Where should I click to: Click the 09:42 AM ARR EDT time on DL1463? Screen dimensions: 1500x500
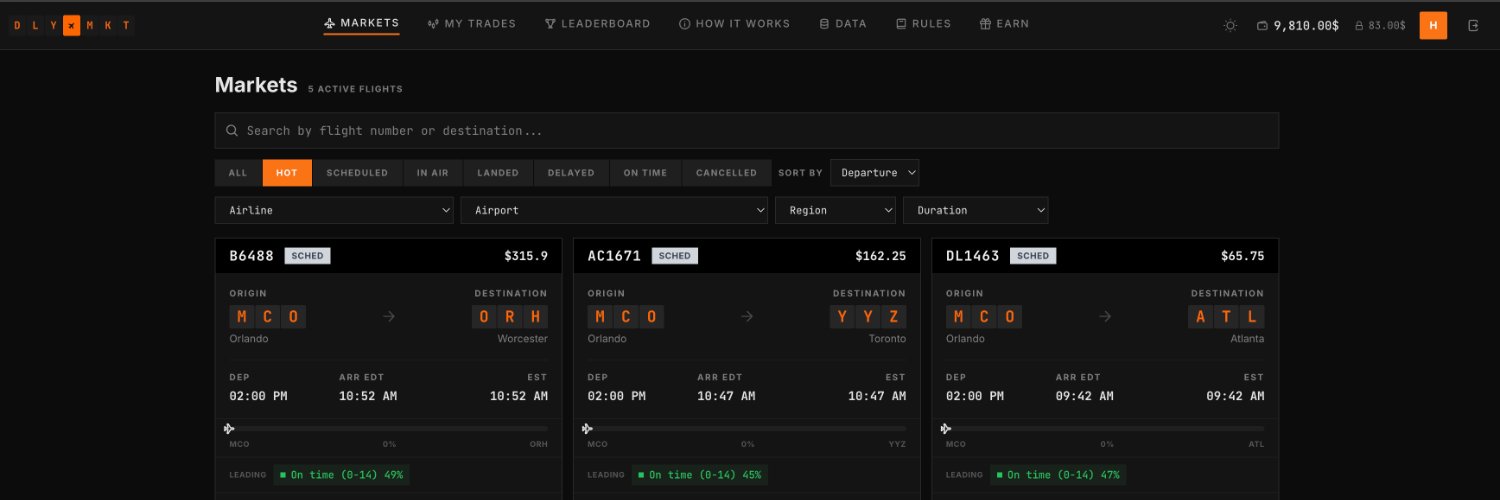coord(1085,396)
